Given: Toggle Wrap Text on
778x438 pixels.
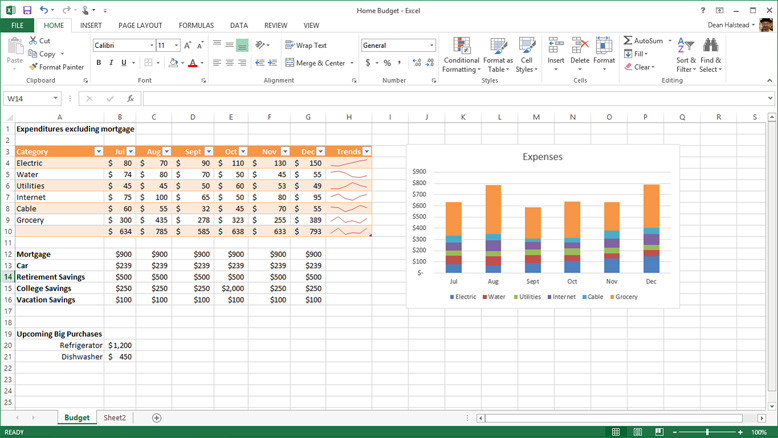Looking at the screenshot, I should point(305,45).
